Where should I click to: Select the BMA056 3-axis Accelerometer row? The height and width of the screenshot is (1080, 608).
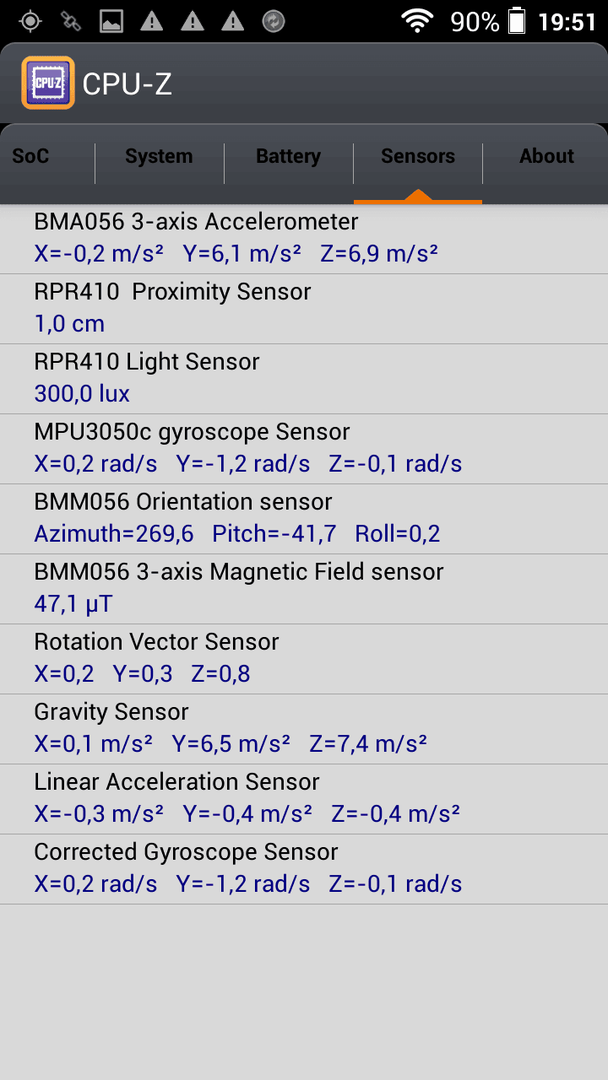(x=304, y=238)
